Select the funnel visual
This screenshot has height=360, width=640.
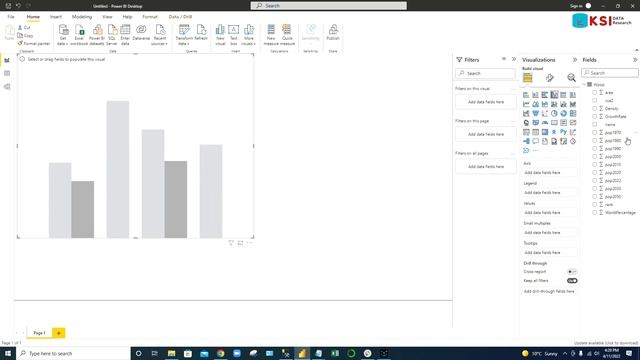tap(536, 113)
